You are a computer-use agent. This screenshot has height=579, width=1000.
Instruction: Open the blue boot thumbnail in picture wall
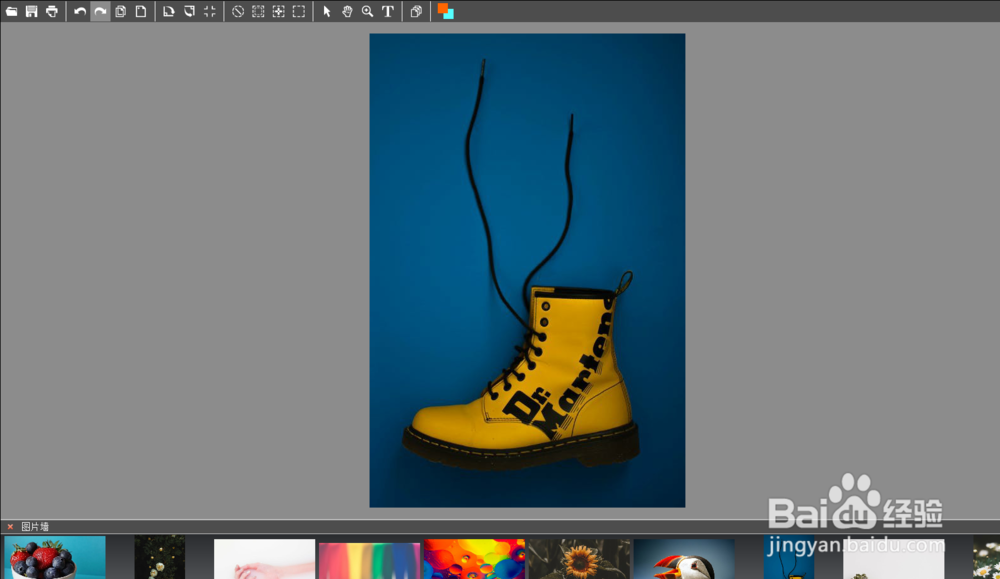point(789,557)
